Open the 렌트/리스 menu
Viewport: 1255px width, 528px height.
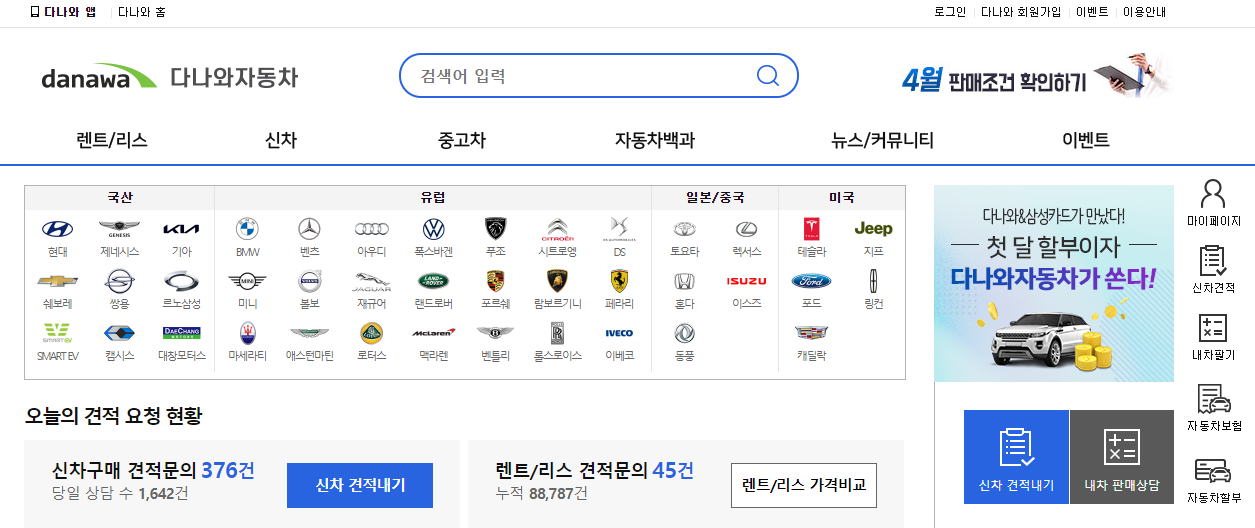tap(112, 140)
